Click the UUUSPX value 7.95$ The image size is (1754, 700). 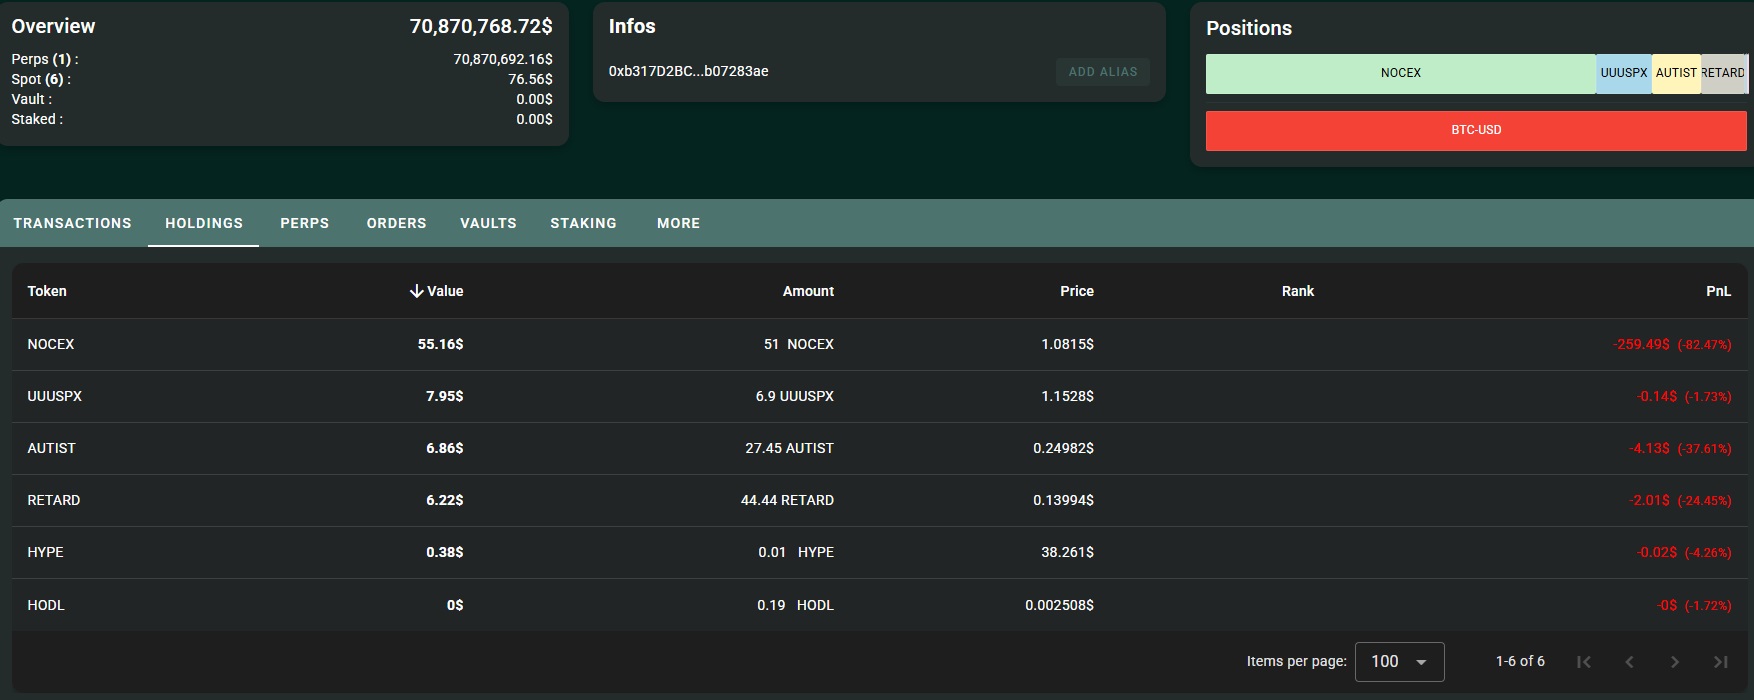[x=444, y=396]
